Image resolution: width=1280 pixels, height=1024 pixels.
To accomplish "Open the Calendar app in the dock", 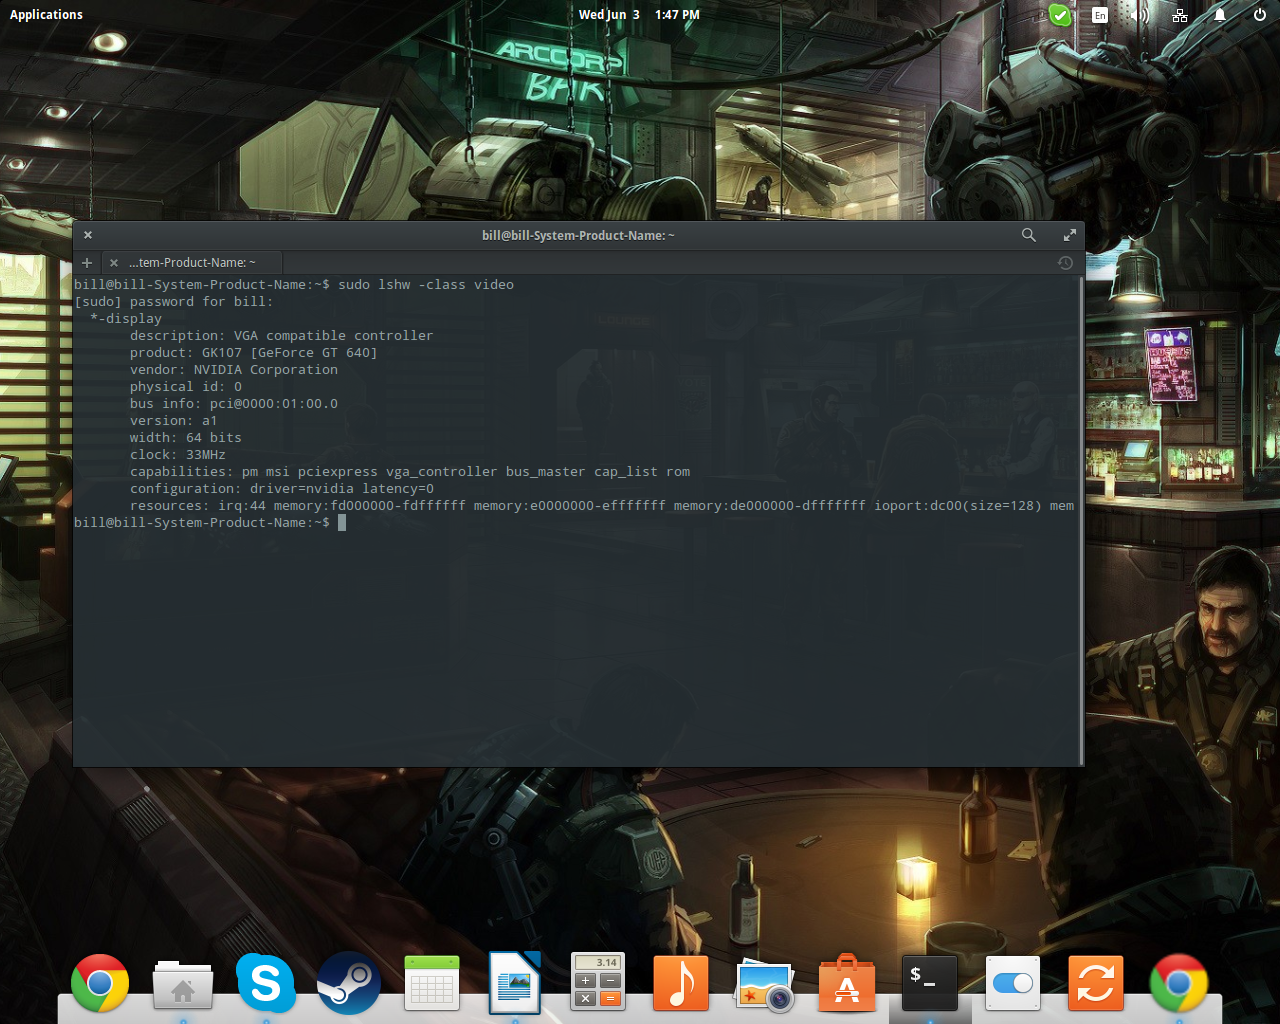I will pos(432,983).
